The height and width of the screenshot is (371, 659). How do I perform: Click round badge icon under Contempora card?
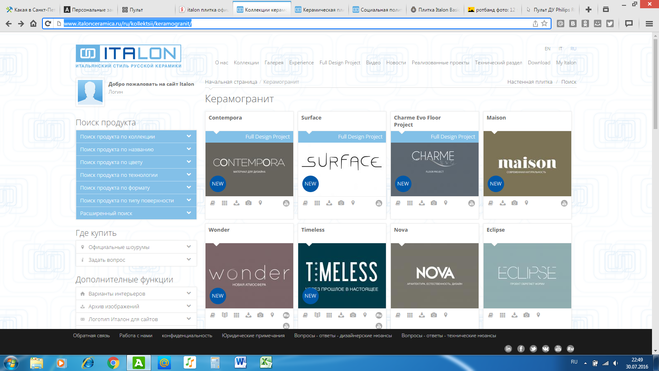click(286, 203)
